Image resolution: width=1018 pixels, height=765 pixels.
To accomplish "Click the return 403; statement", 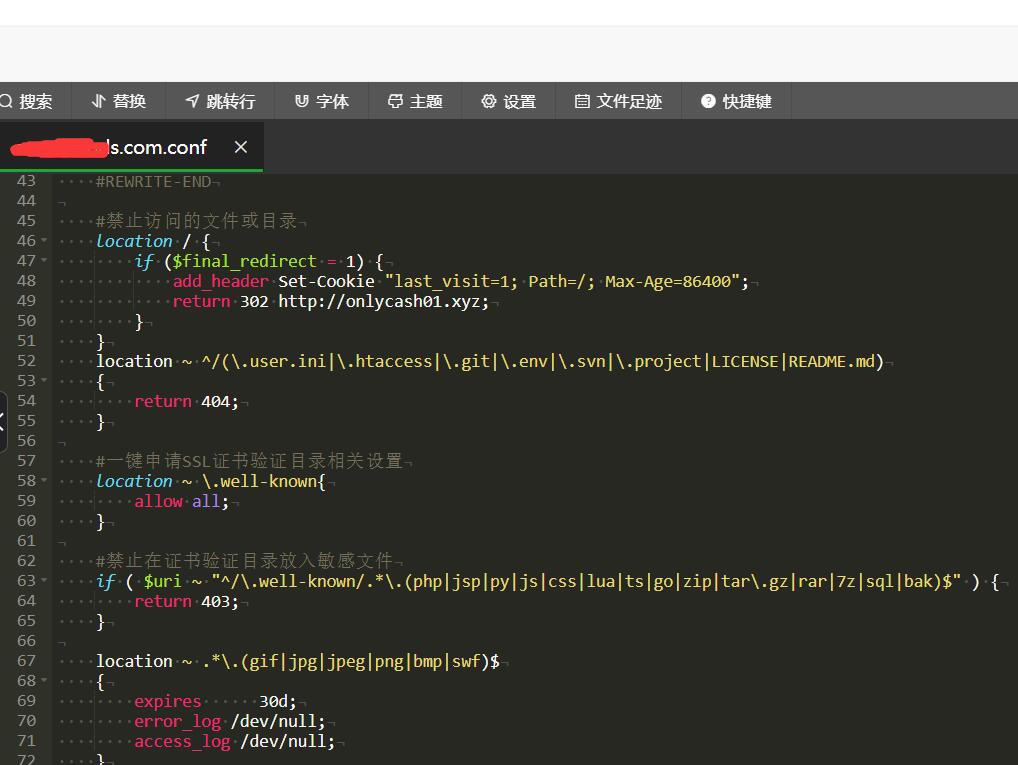I will tap(187, 601).
